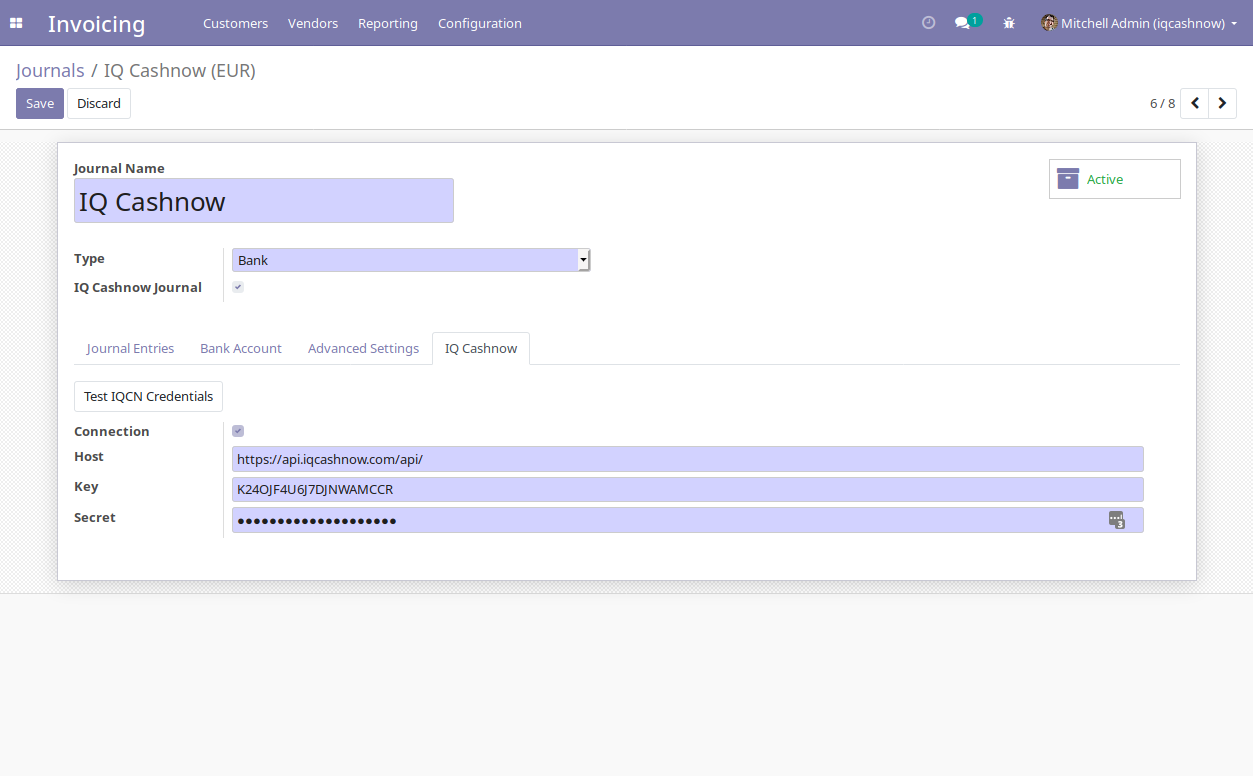This screenshot has height=776, width=1253.
Task: Click the Invoicing app title
Action: click(96, 23)
